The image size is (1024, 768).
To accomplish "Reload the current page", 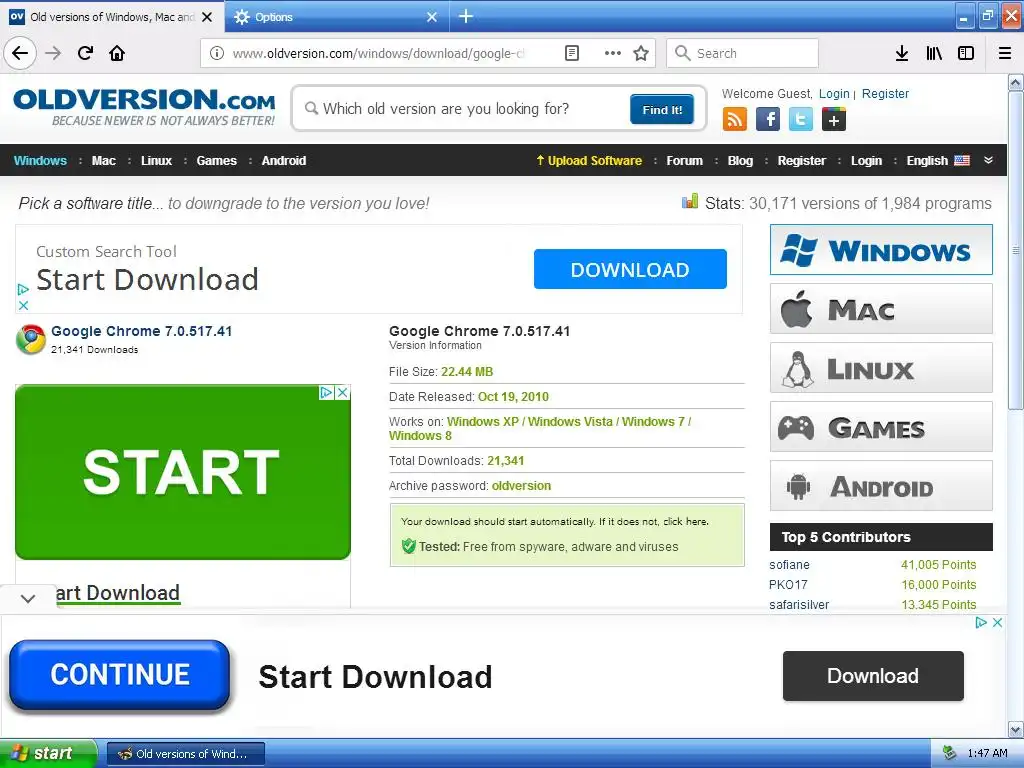I will [x=85, y=53].
